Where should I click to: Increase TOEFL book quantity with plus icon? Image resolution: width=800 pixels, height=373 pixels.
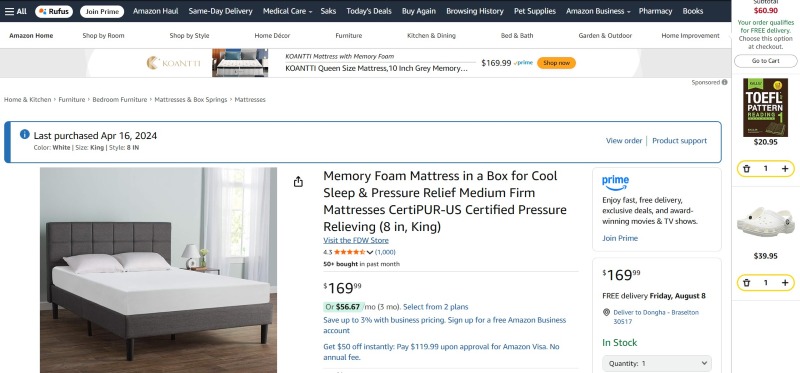click(785, 168)
